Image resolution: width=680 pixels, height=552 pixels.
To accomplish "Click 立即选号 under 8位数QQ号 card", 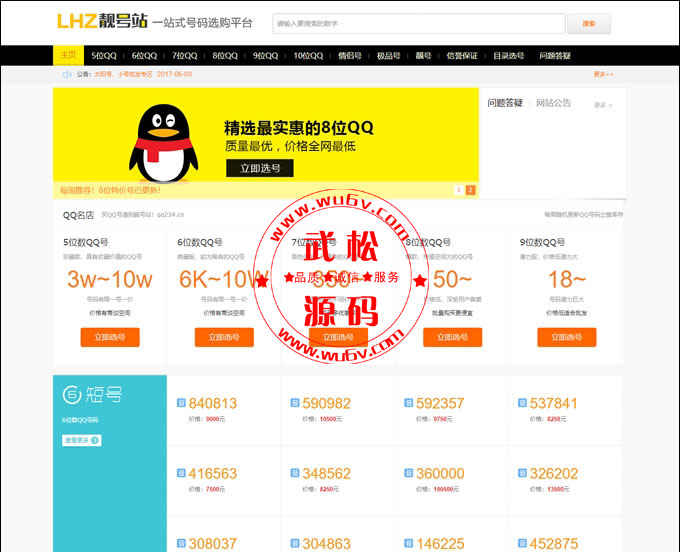I will point(452,337).
